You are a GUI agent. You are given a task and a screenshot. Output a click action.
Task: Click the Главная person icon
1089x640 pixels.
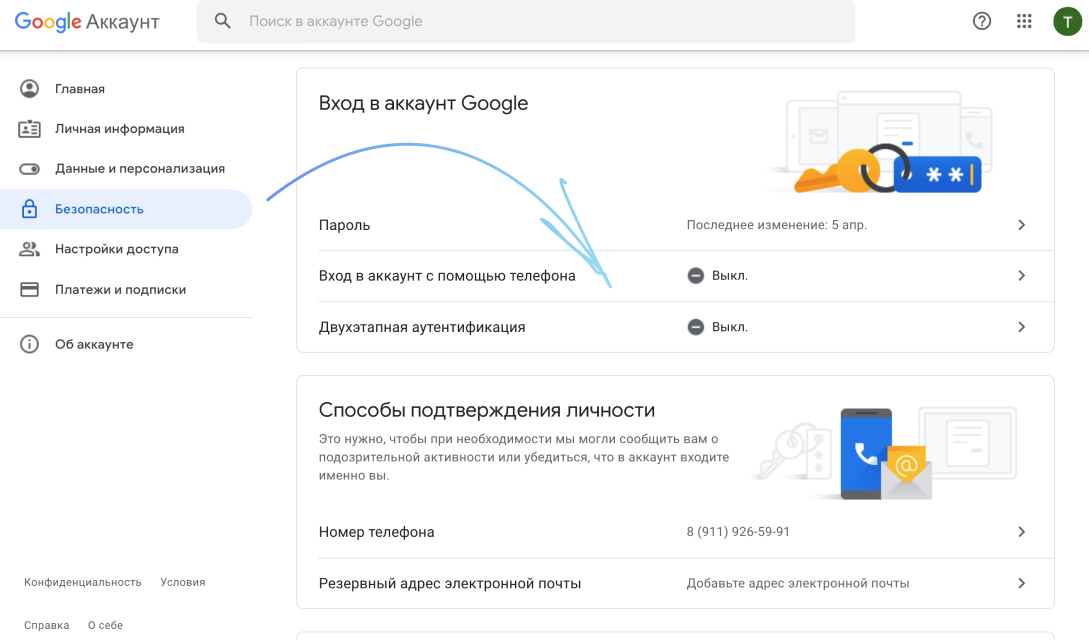[29, 89]
